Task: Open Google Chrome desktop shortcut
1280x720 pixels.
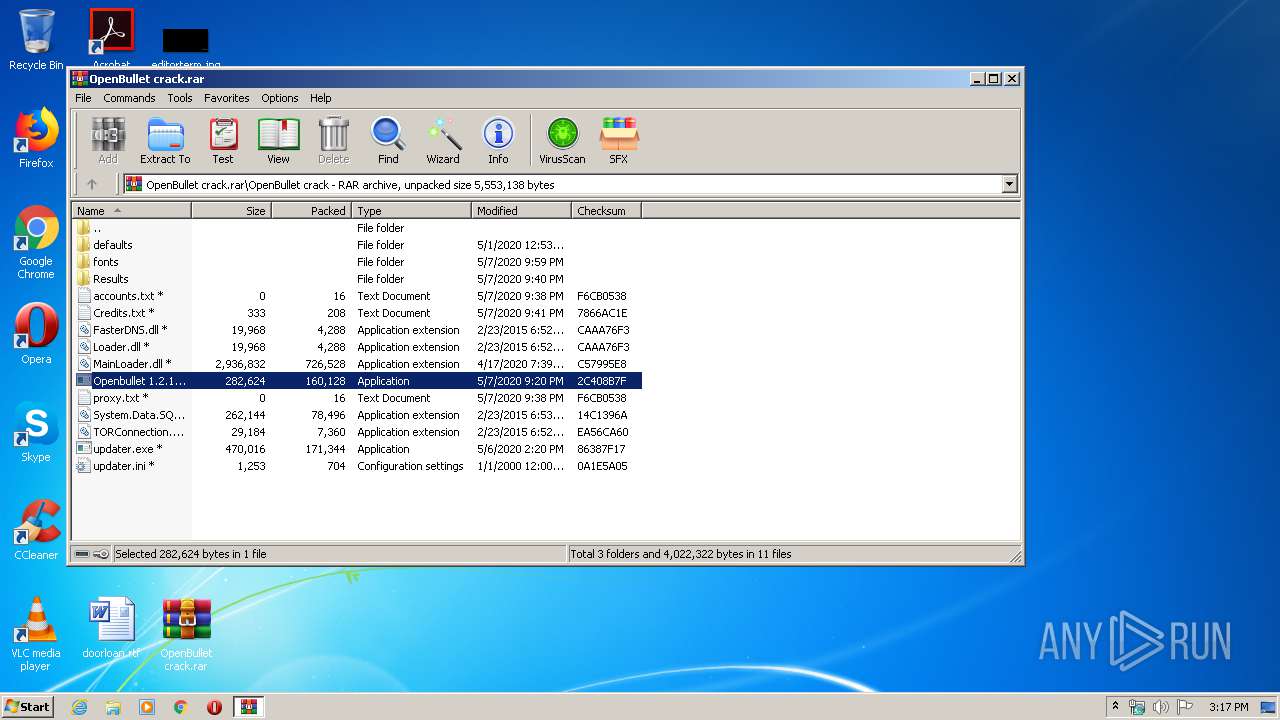Action: click(x=36, y=243)
